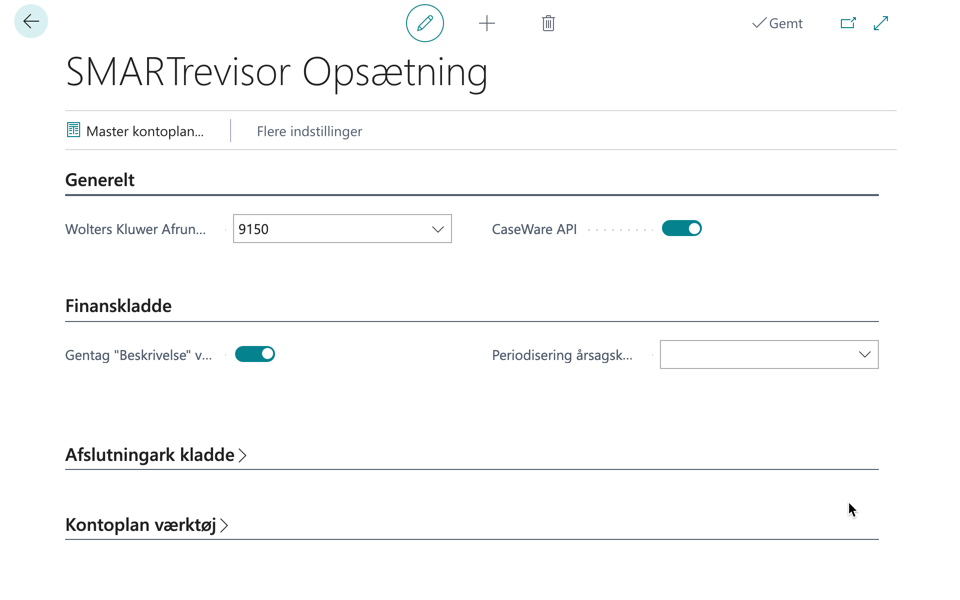This screenshot has height=600, width=960.
Task: Toggle the CaseWare API switch
Action: pyautogui.click(x=681, y=228)
